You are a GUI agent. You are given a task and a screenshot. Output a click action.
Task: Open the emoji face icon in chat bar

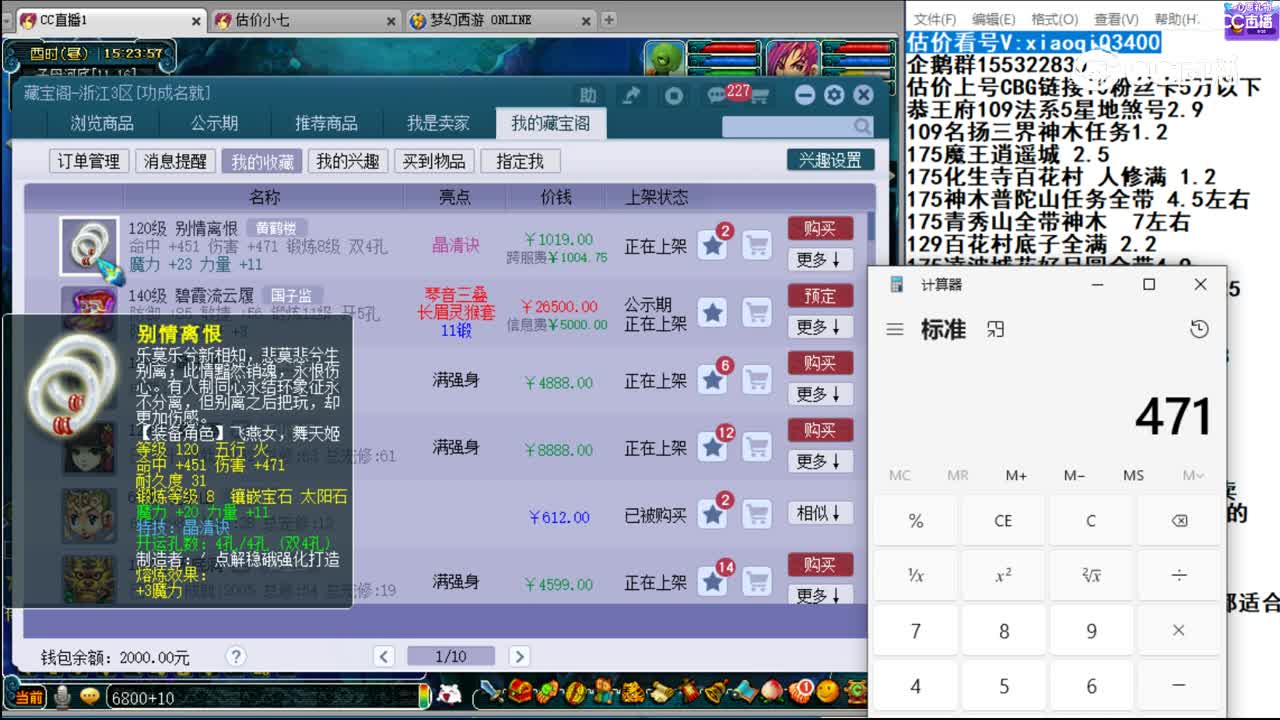coord(90,696)
